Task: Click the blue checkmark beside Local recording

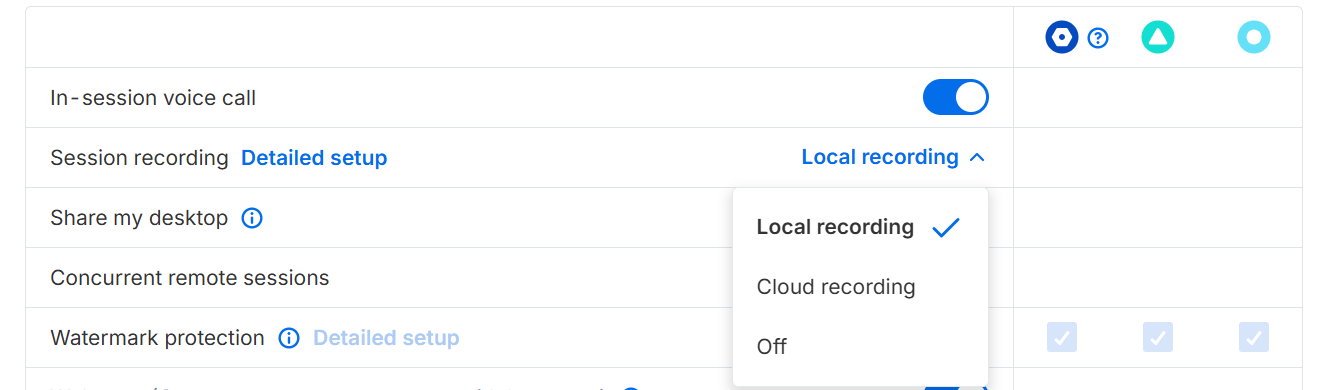Action: (x=946, y=228)
